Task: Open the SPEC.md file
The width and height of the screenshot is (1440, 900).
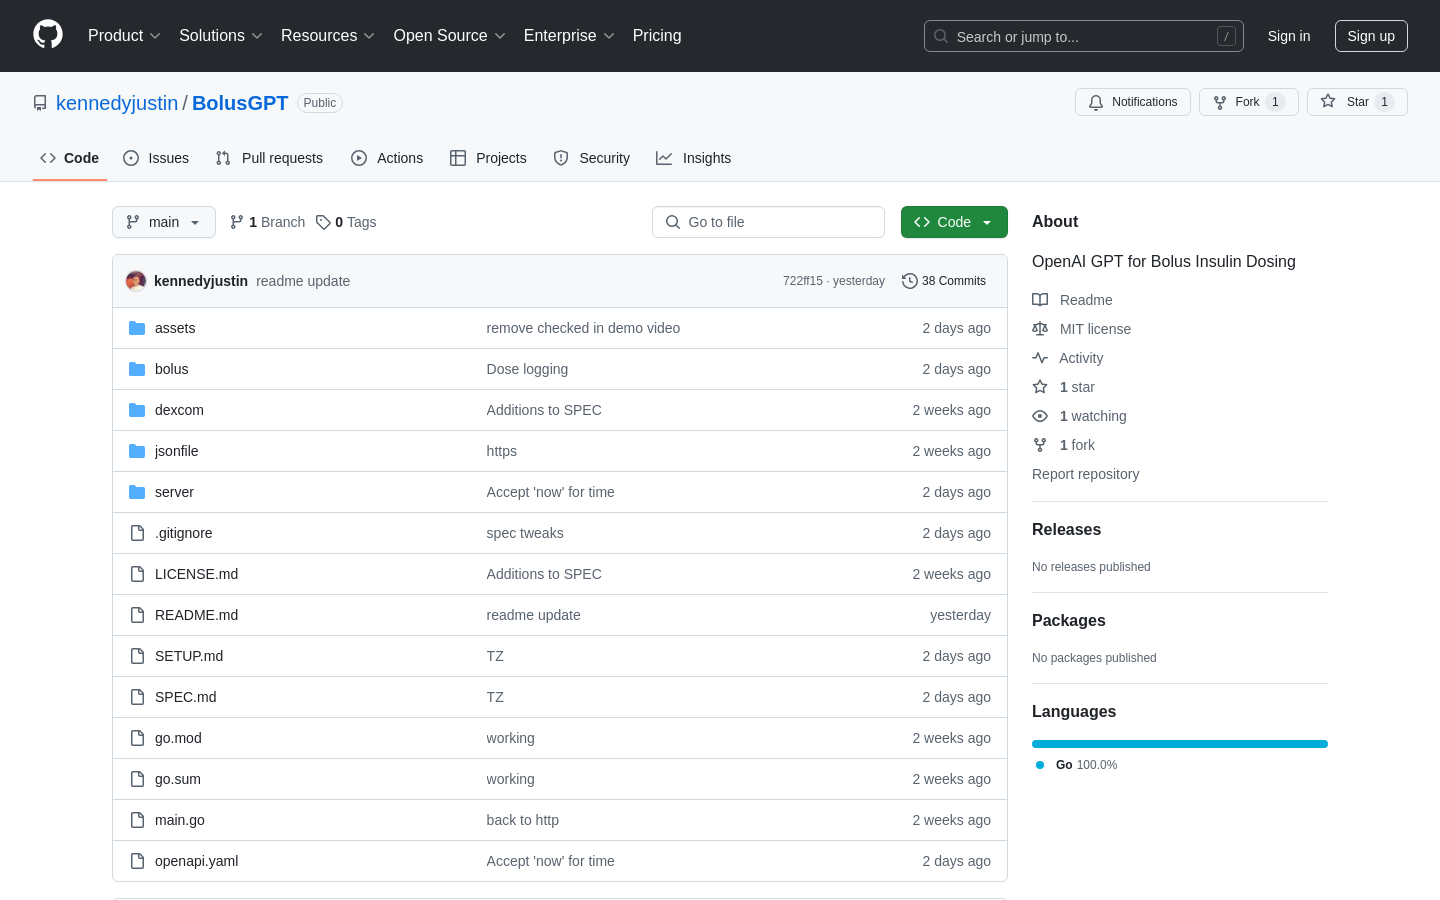Action: (185, 697)
